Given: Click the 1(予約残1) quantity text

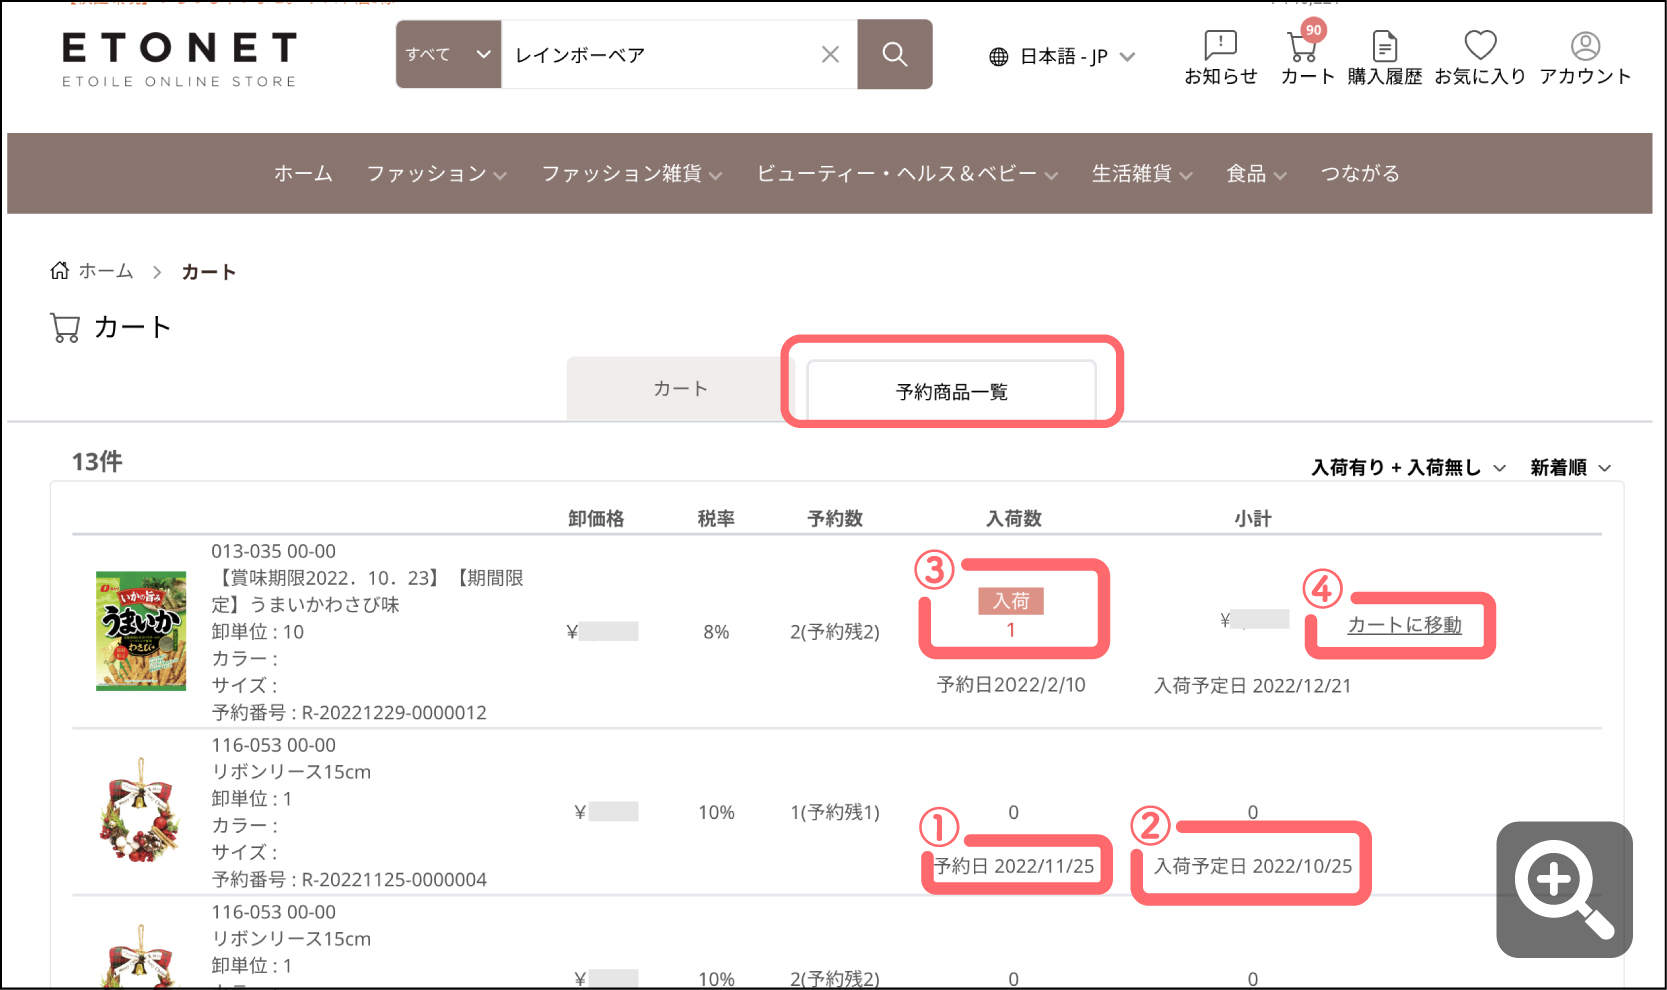Looking at the screenshot, I should tap(835, 812).
